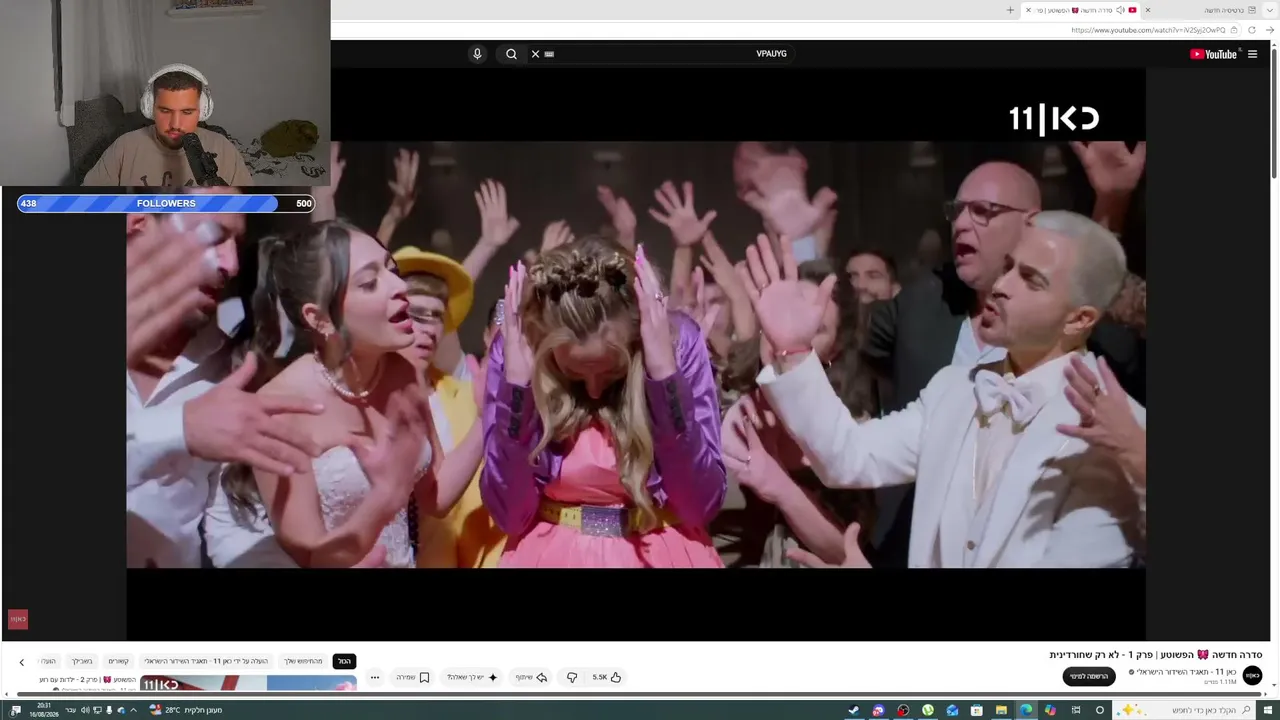
Task: Mute the tab via its speaker icon
Action: 1120,10
